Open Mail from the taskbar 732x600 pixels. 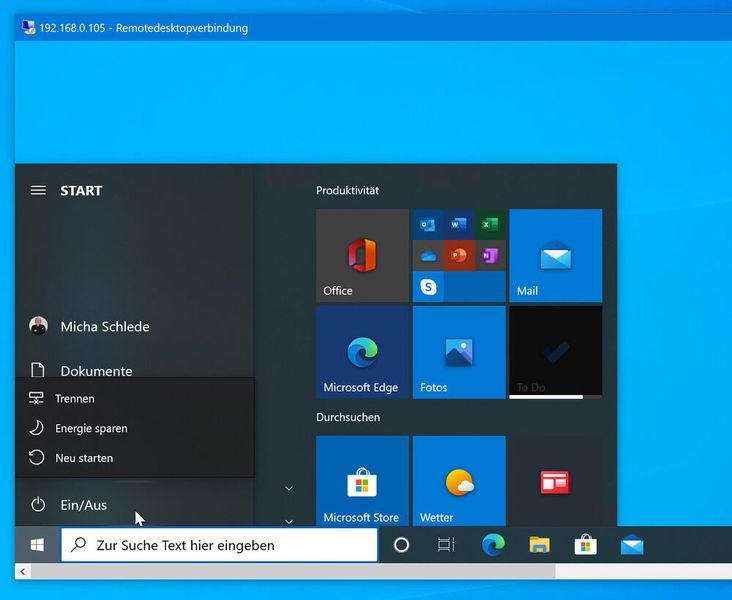[632, 544]
